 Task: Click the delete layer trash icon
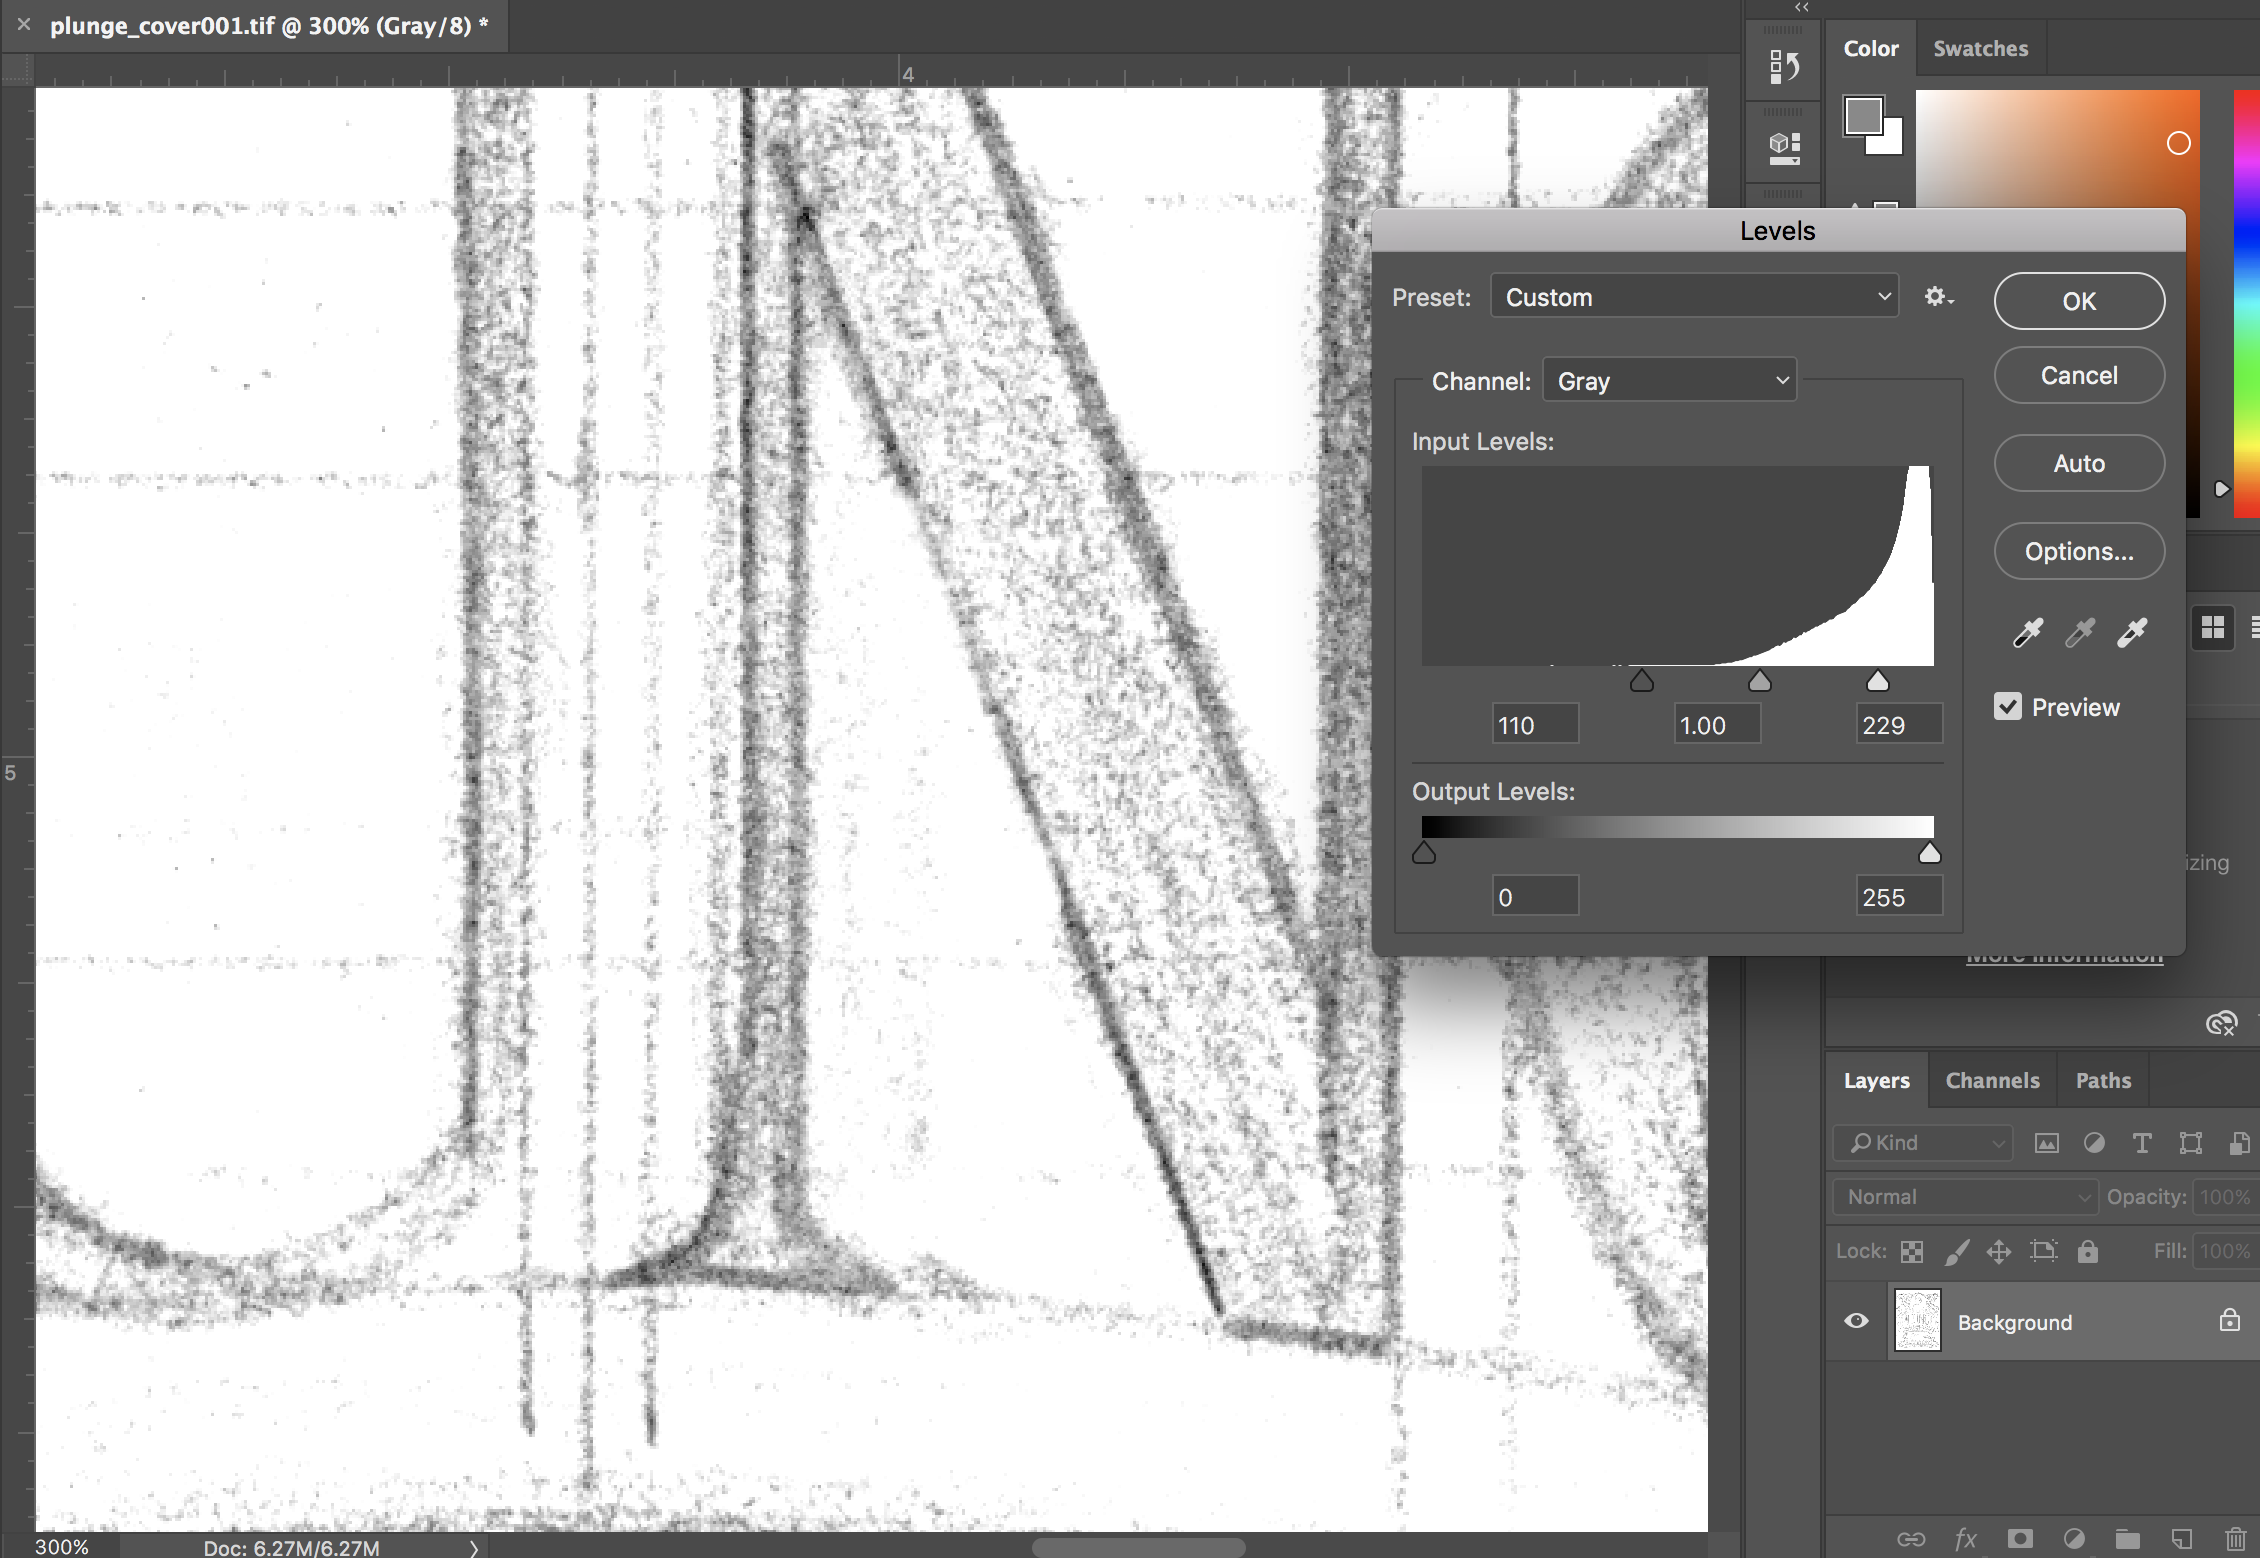click(2235, 1538)
